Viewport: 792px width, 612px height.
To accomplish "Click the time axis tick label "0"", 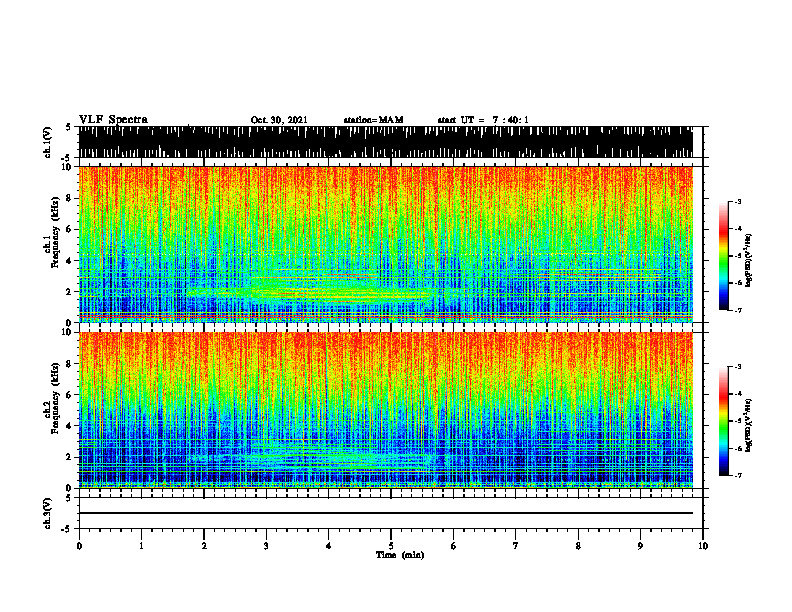I will click(79, 546).
